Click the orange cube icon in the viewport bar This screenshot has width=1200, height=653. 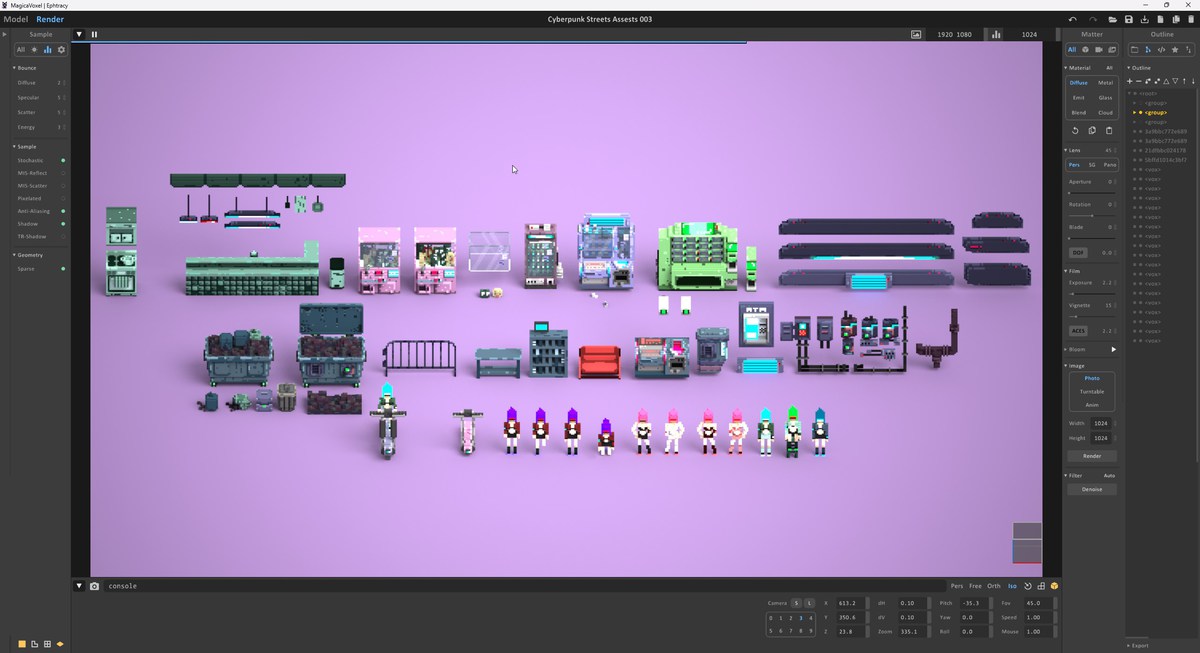coord(1053,586)
